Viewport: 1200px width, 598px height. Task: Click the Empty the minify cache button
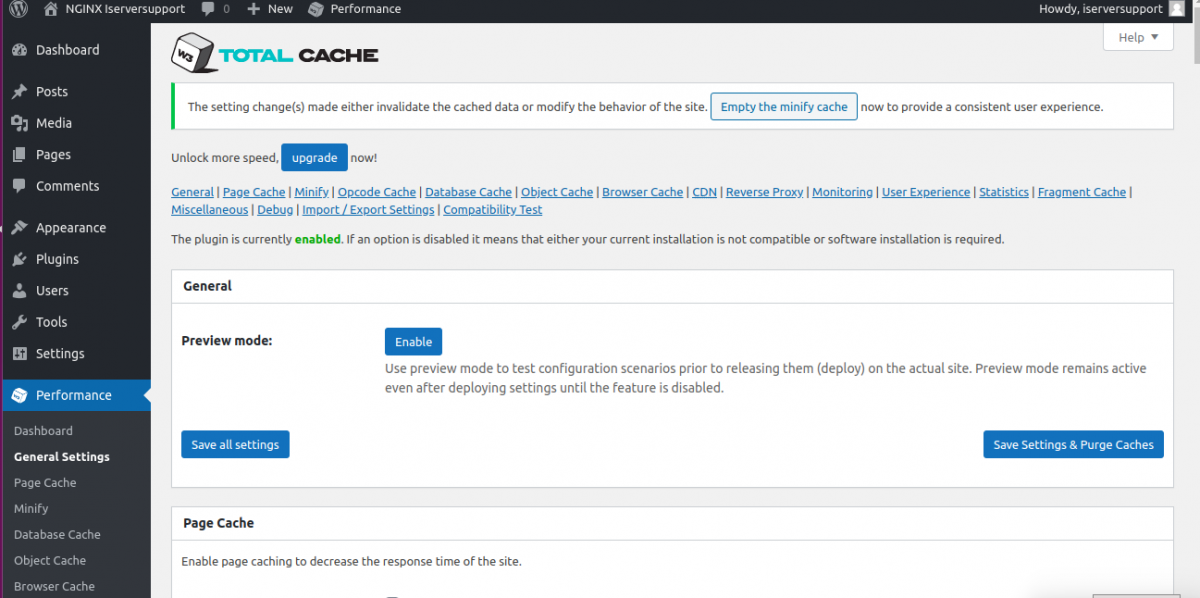pos(783,106)
